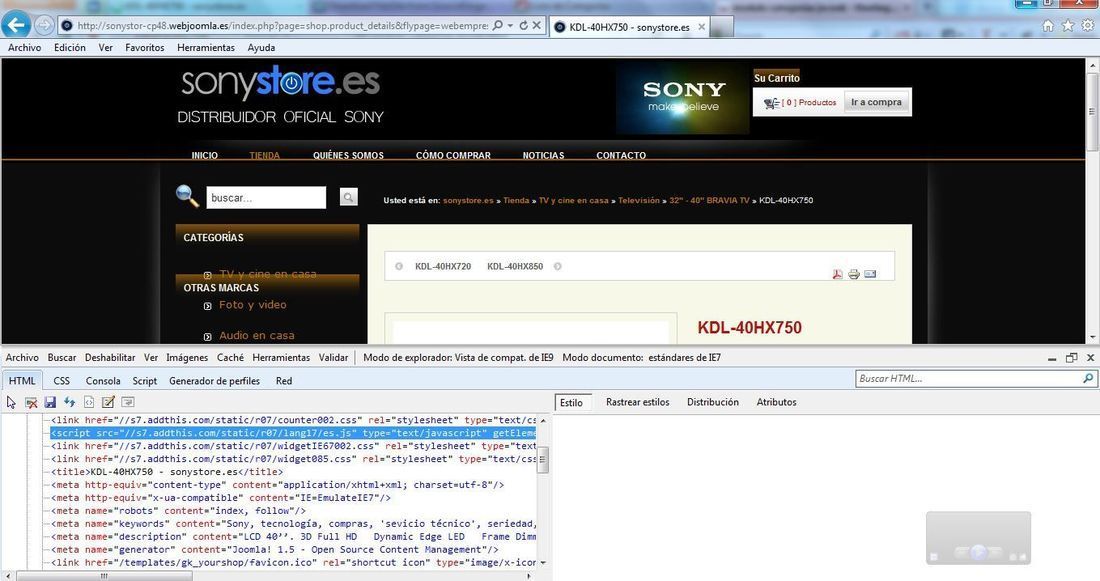Open the Atributos pane tab
The image size is (1100, 581).
pyautogui.click(x=776, y=402)
